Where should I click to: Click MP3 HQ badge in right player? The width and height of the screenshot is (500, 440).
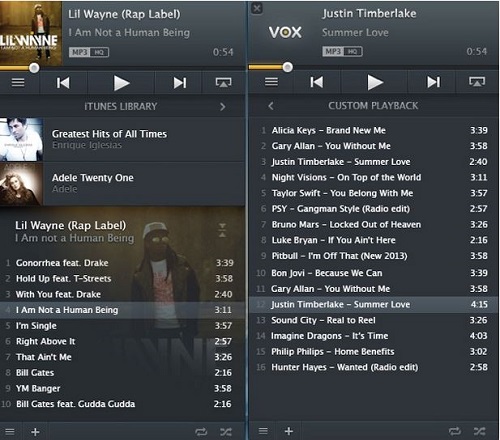(342, 51)
